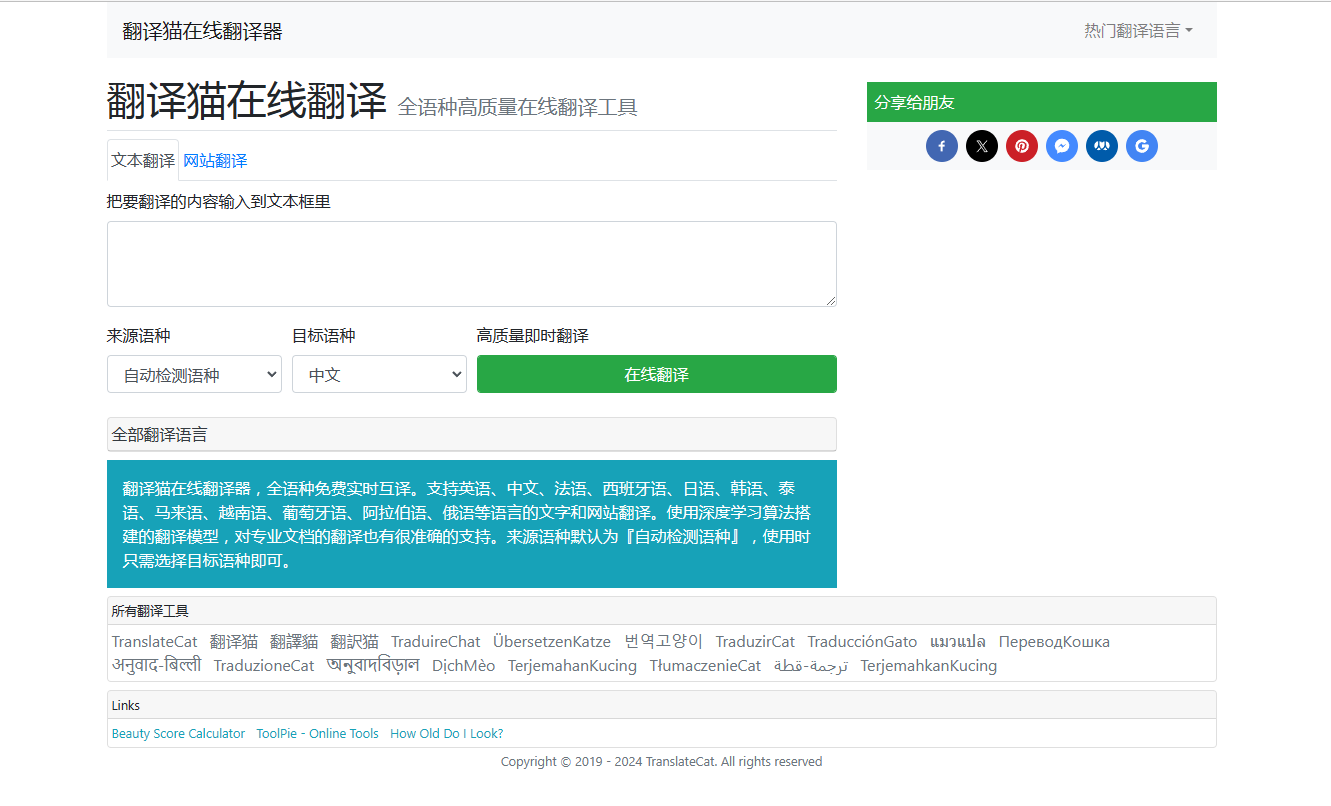Share using the Google icon
The image size is (1331, 806).
tap(1142, 146)
